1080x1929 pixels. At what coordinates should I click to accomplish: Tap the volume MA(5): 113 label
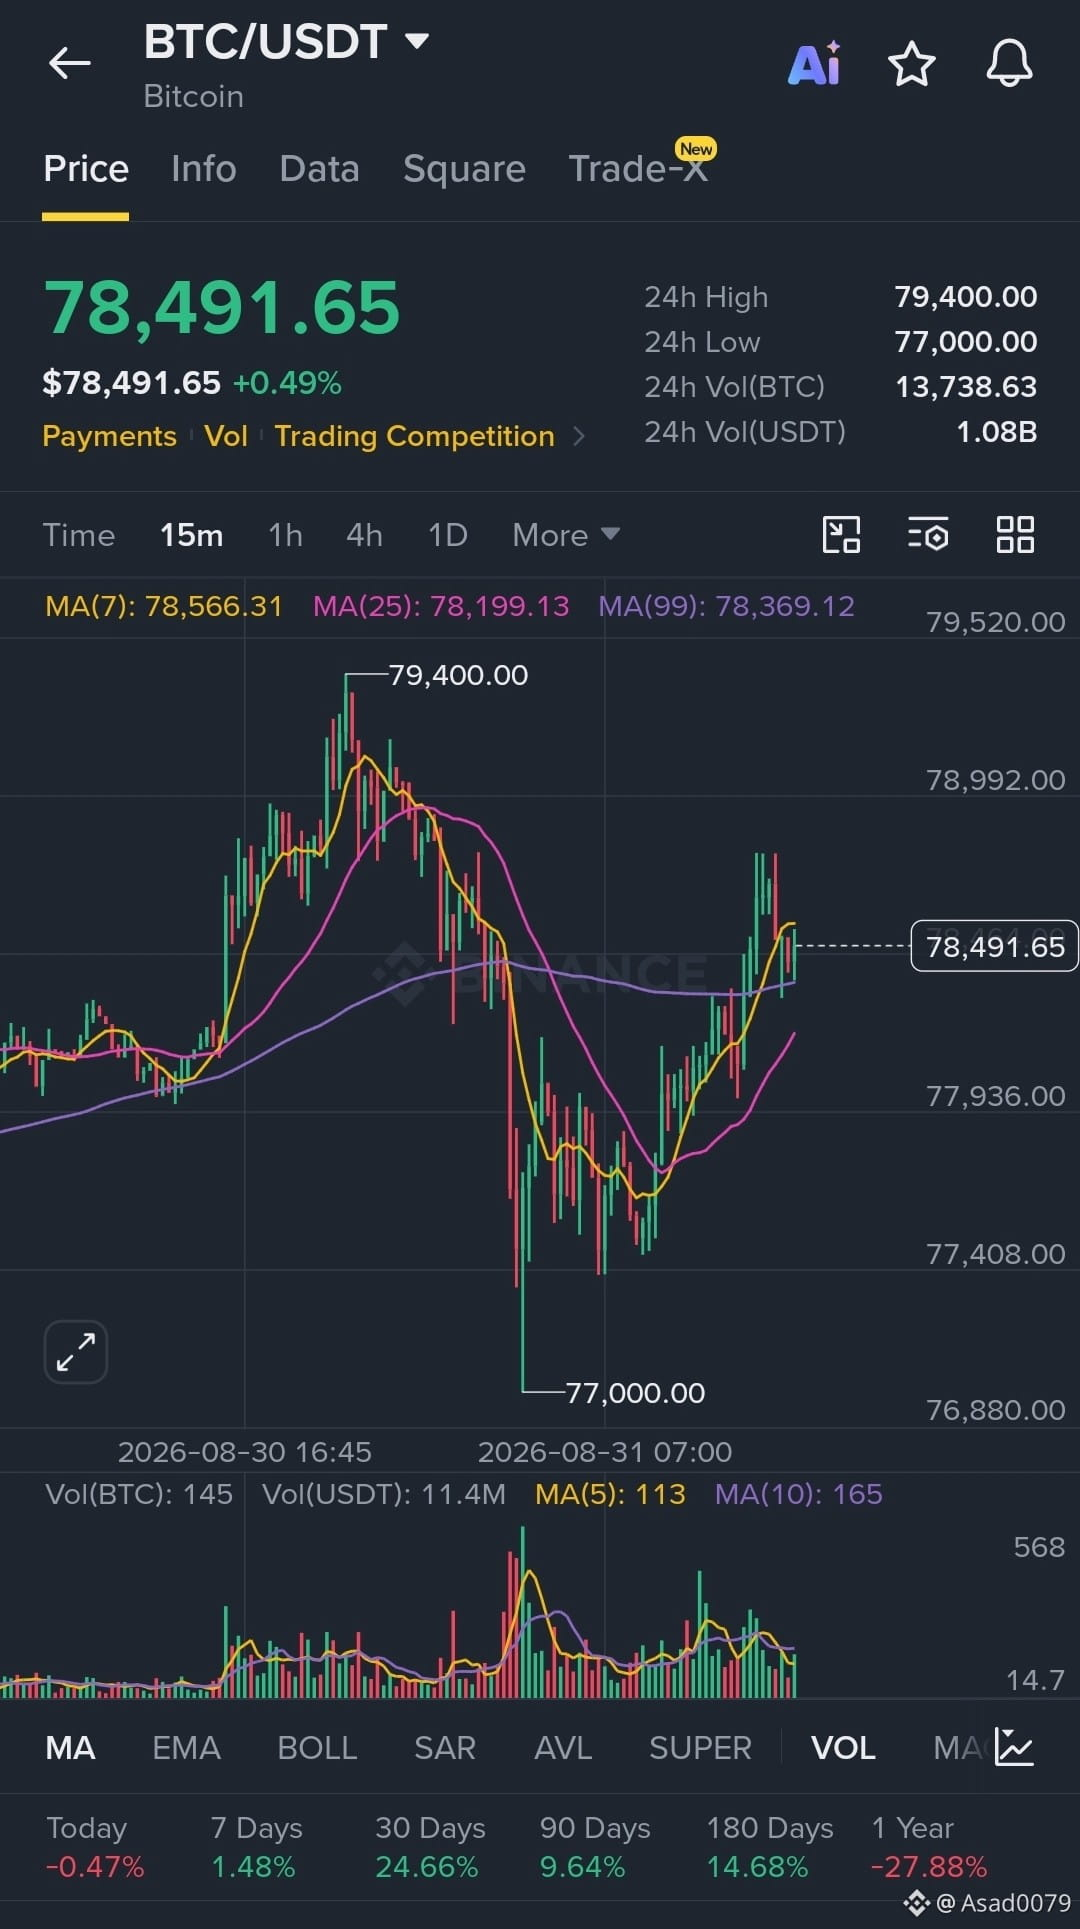[x=610, y=1494]
